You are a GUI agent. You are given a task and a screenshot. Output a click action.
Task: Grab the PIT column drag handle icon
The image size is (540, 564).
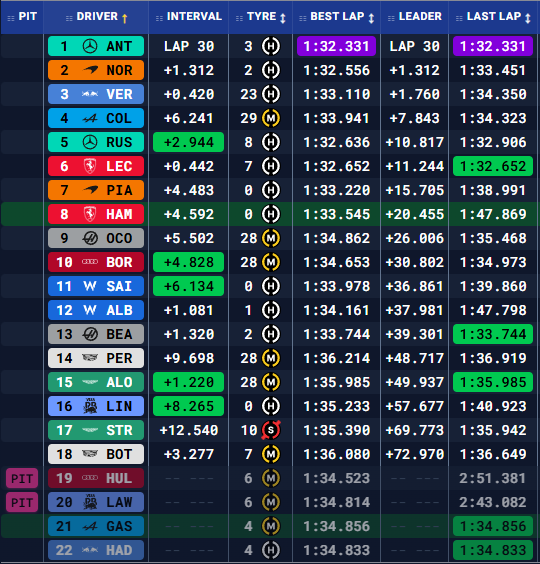tap(11, 18)
